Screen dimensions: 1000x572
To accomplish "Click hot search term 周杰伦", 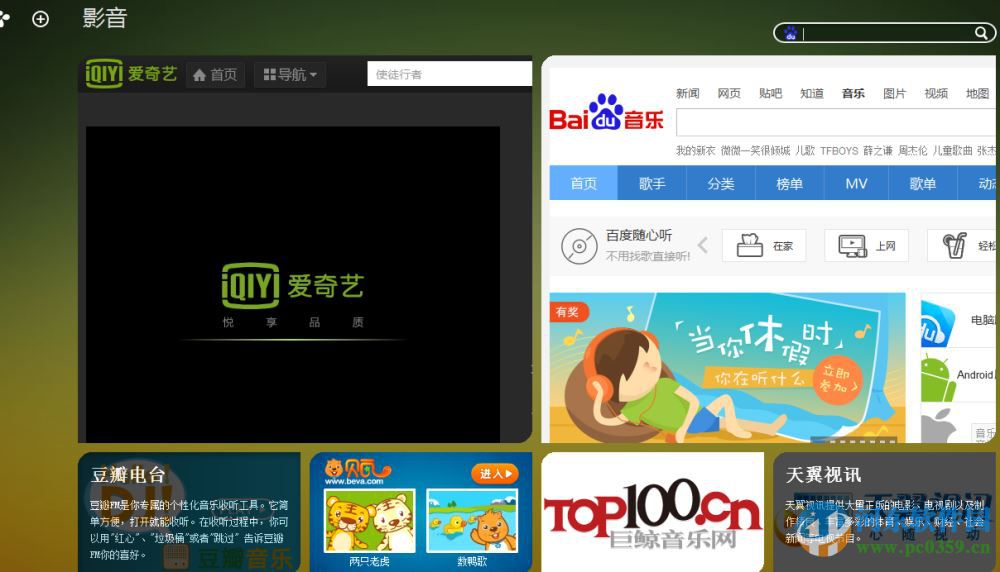I will click(x=913, y=150).
